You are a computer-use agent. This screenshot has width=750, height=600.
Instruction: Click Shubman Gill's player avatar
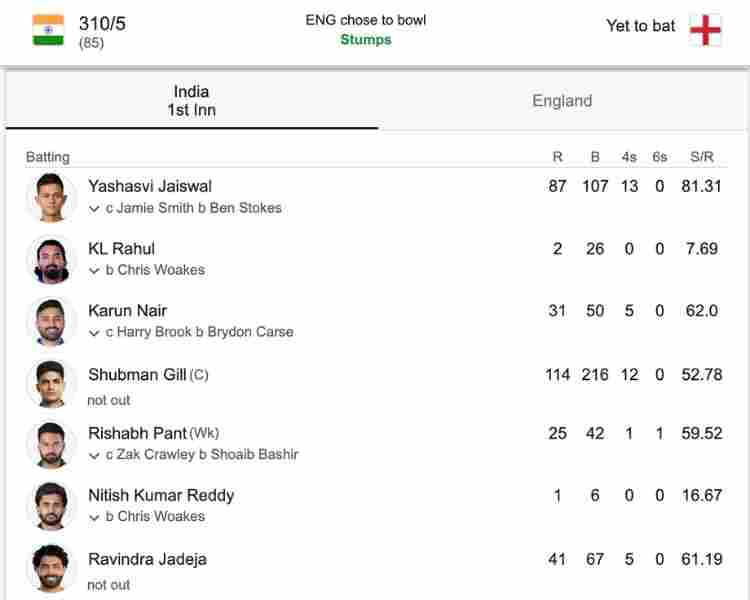(x=51, y=383)
